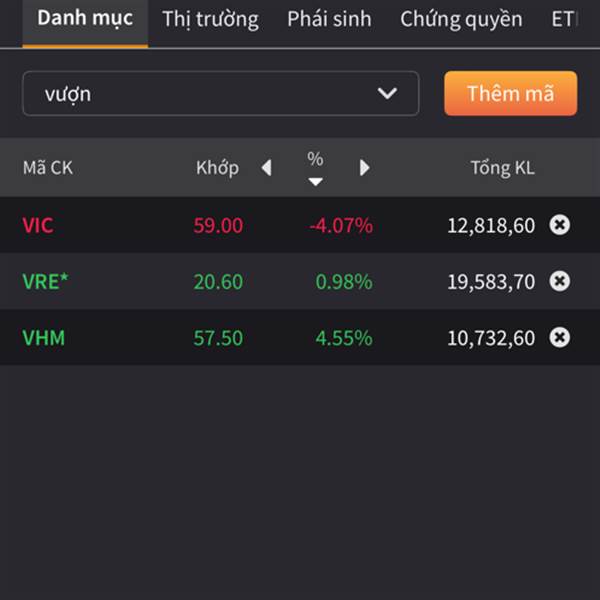Sort by the Mã CK column header

(48, 168)
